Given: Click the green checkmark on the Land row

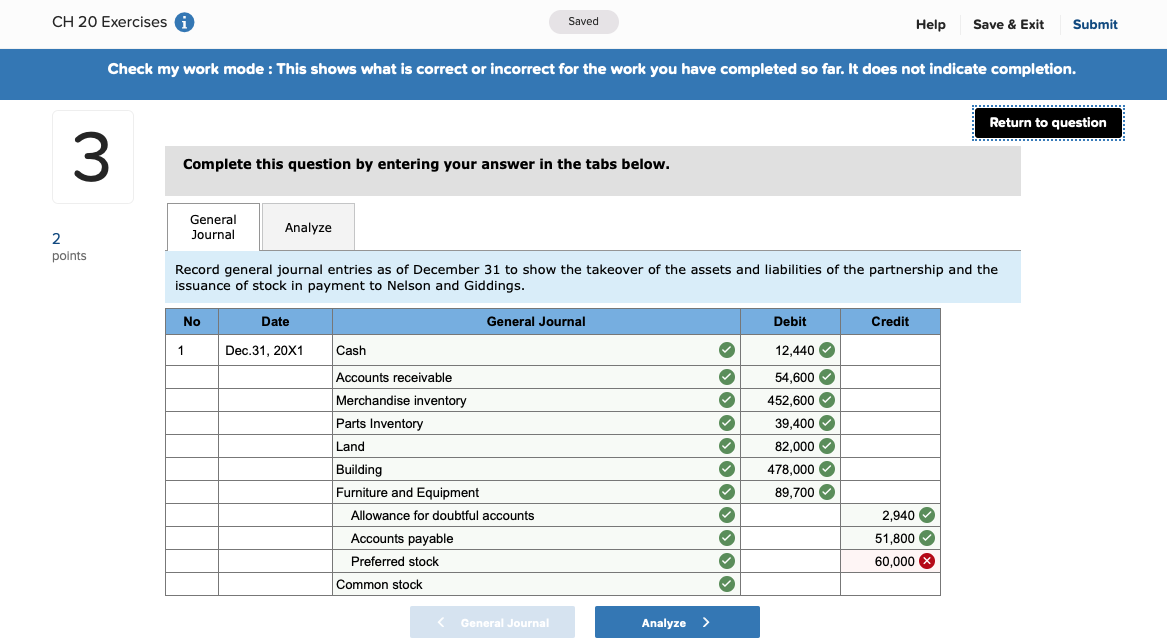Looking at the screenshot, I should pos(726,446).
